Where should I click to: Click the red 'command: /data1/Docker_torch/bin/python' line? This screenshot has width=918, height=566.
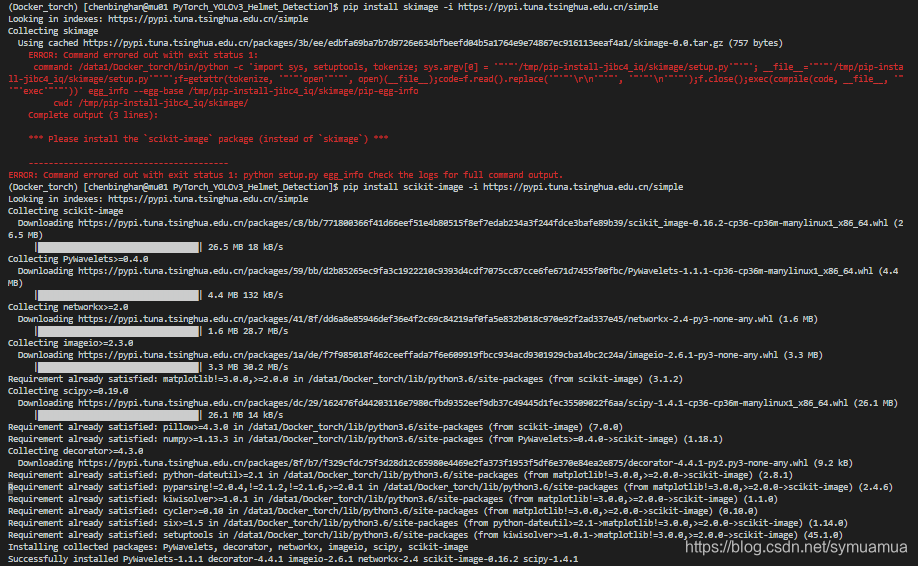(455, 79)
